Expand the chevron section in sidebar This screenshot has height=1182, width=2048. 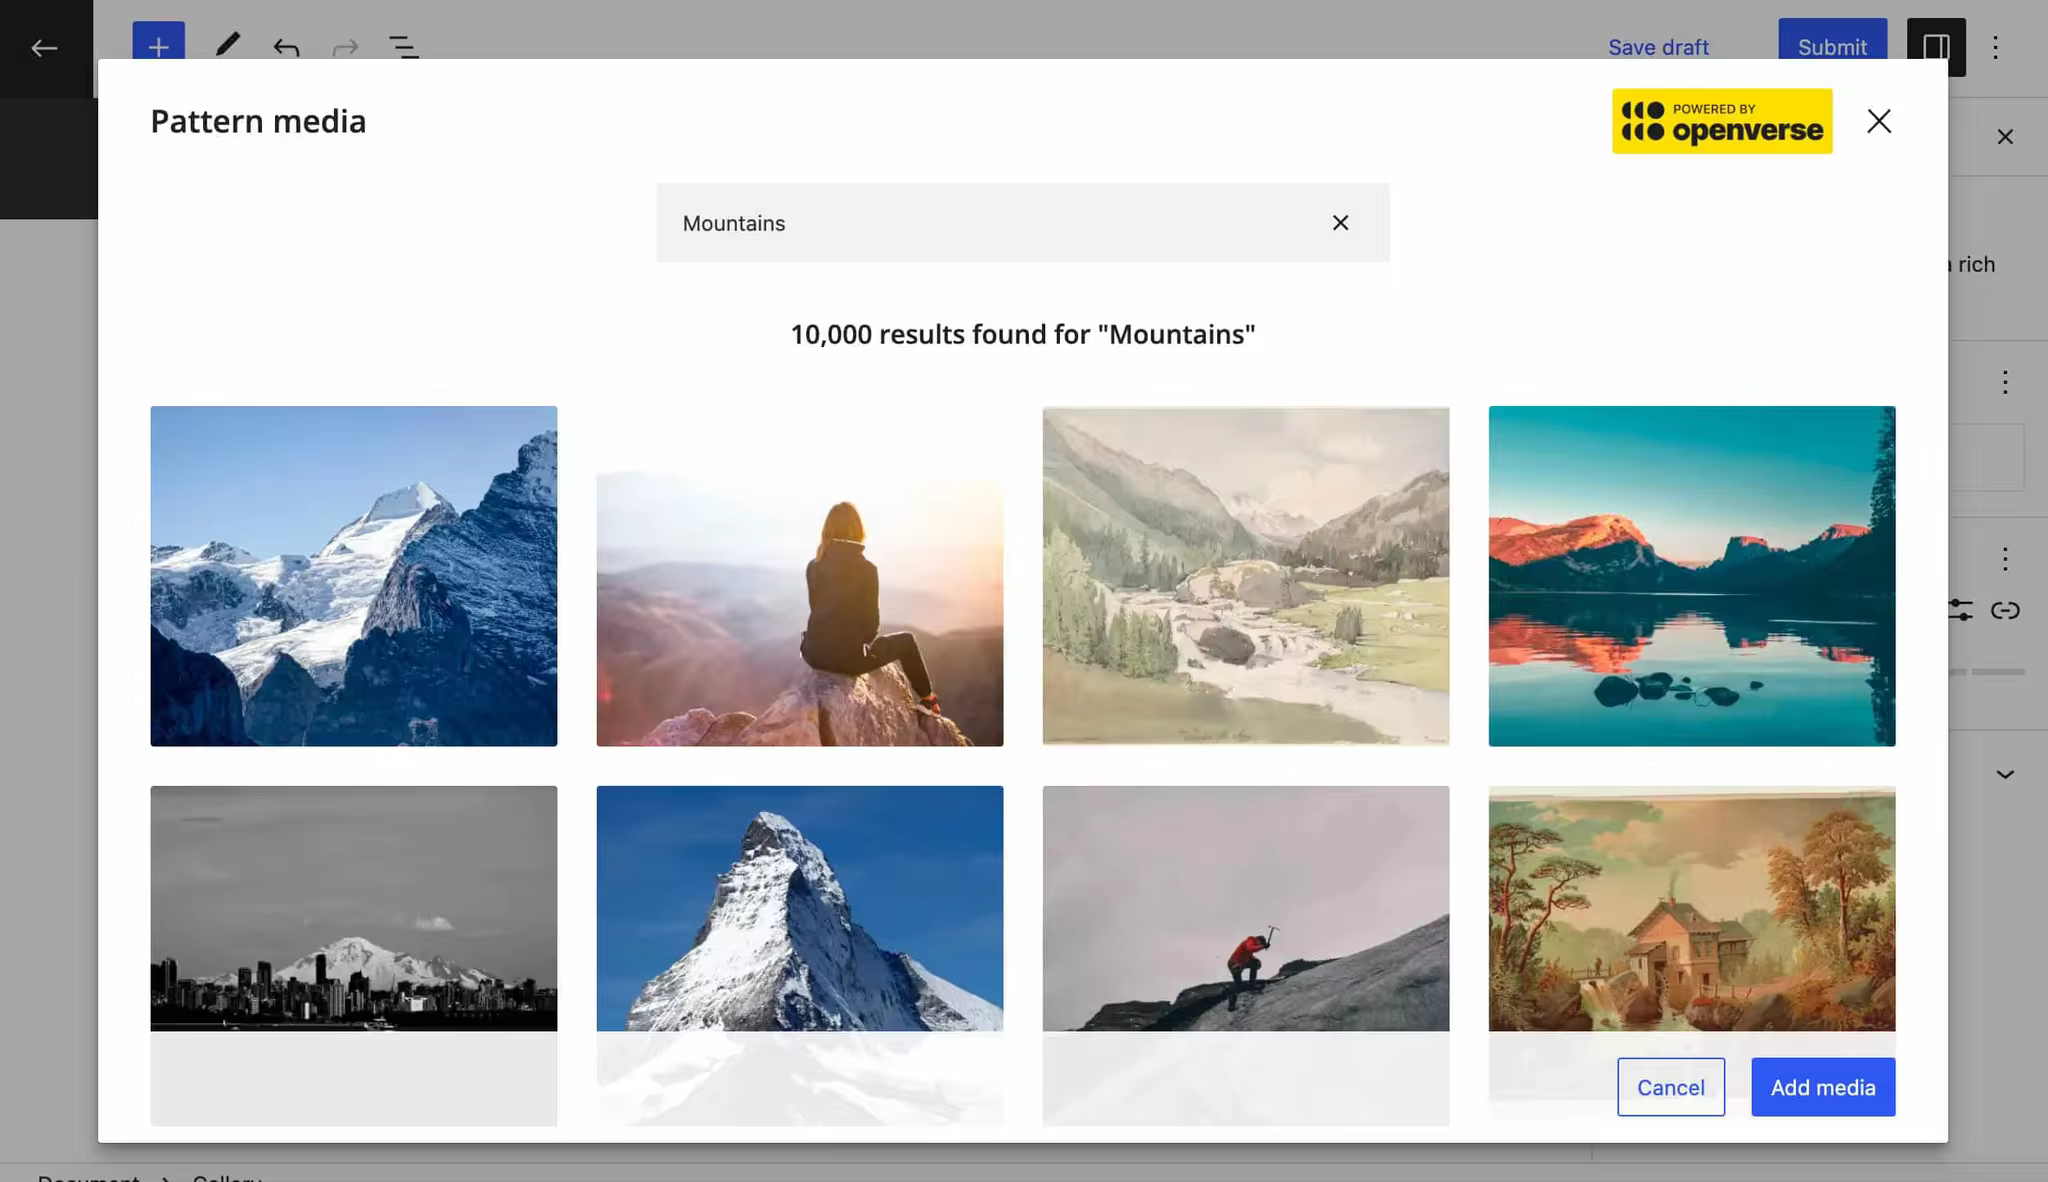coord(2005,774)
